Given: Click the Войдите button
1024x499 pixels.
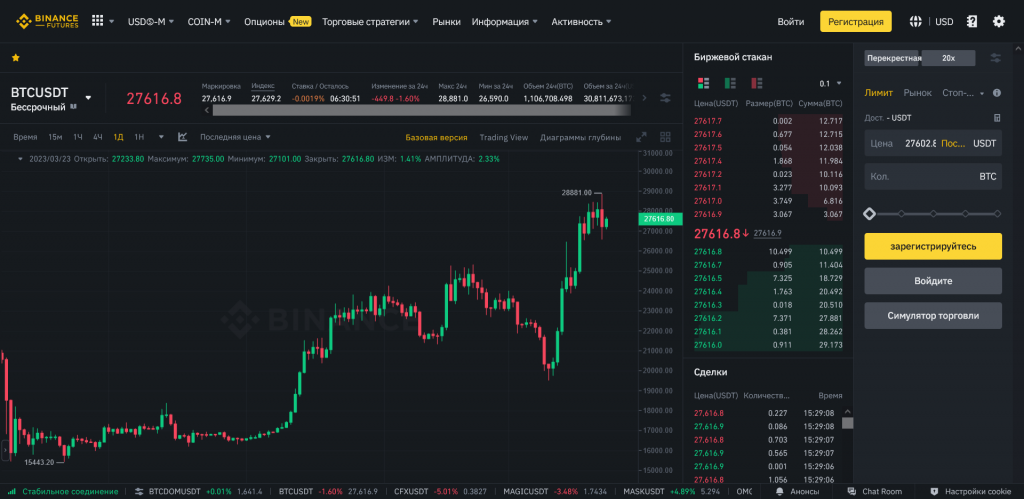Looking at the screenshot, I should click(x=933, y=281).
